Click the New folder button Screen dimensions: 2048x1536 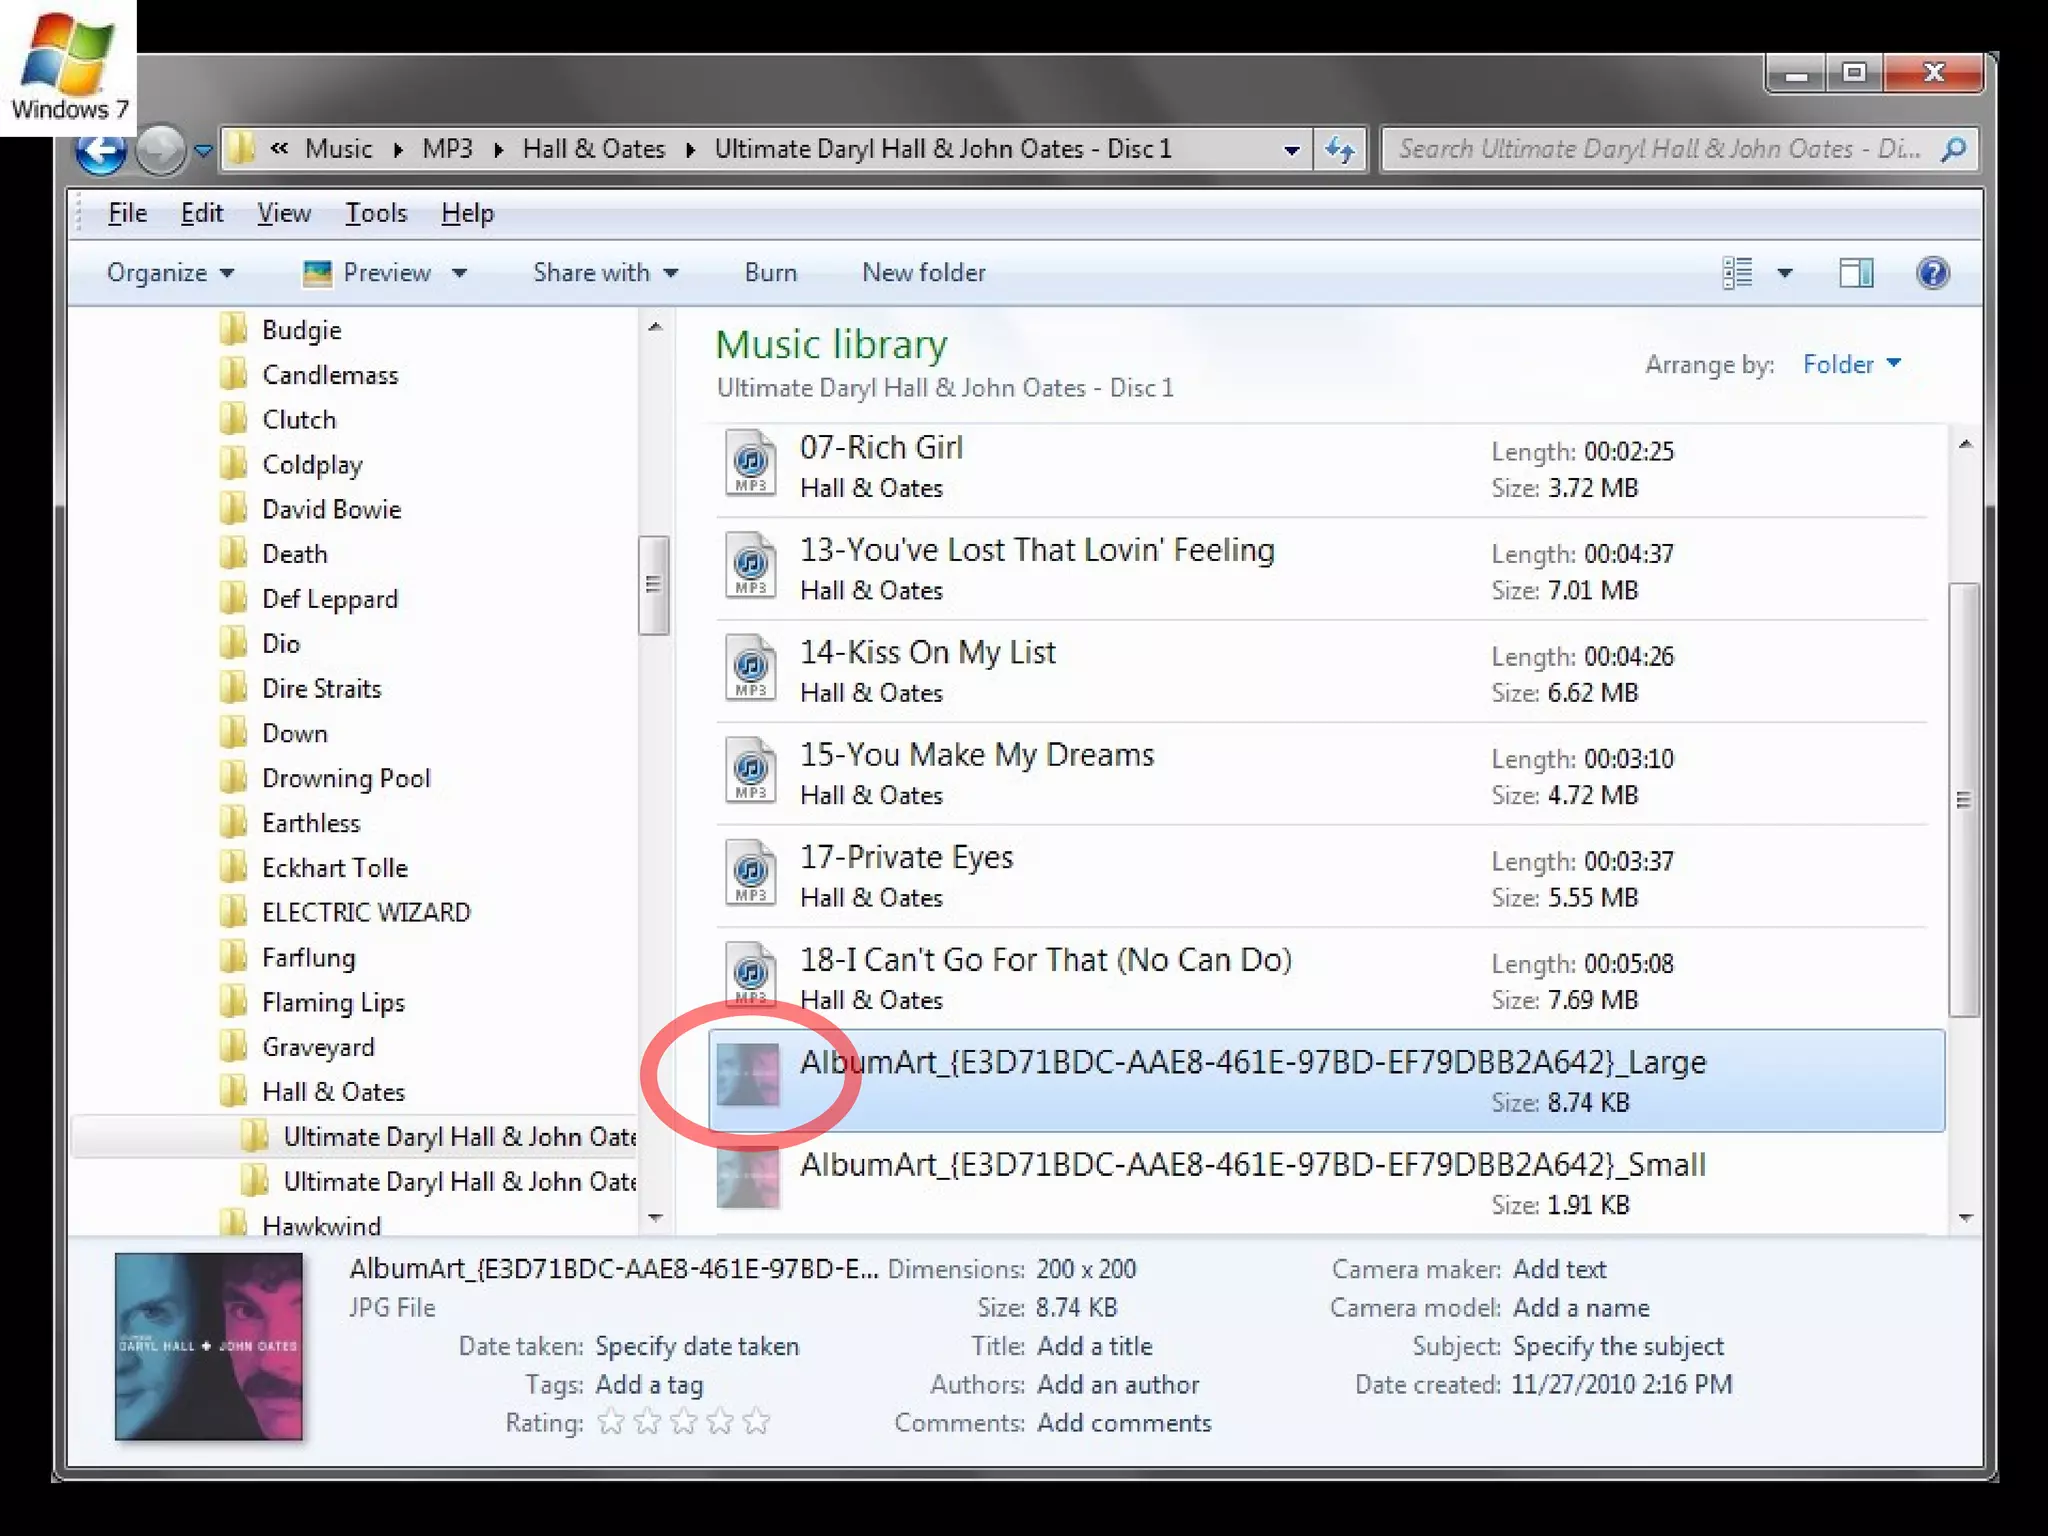click(923, 273)
